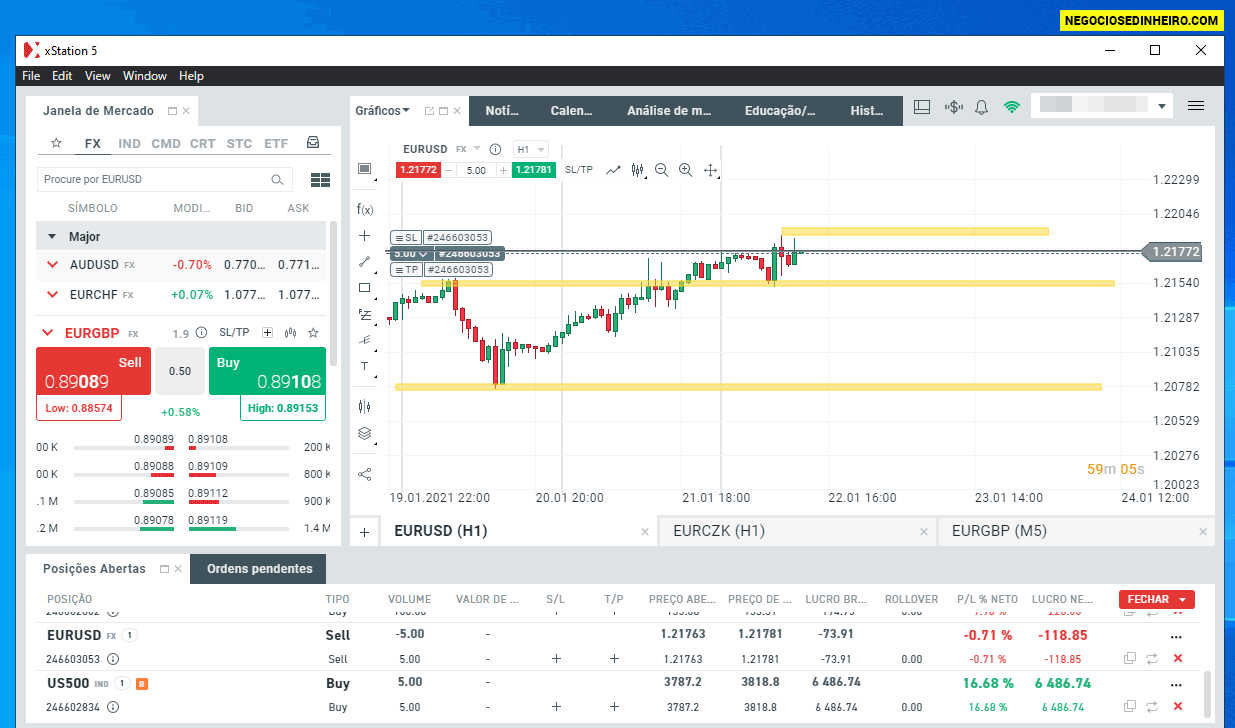Image resolution: width=1235 pixels, height=728 pixels.
Task: Zoom in on the EURUSD chart
Action: point(685,170)
